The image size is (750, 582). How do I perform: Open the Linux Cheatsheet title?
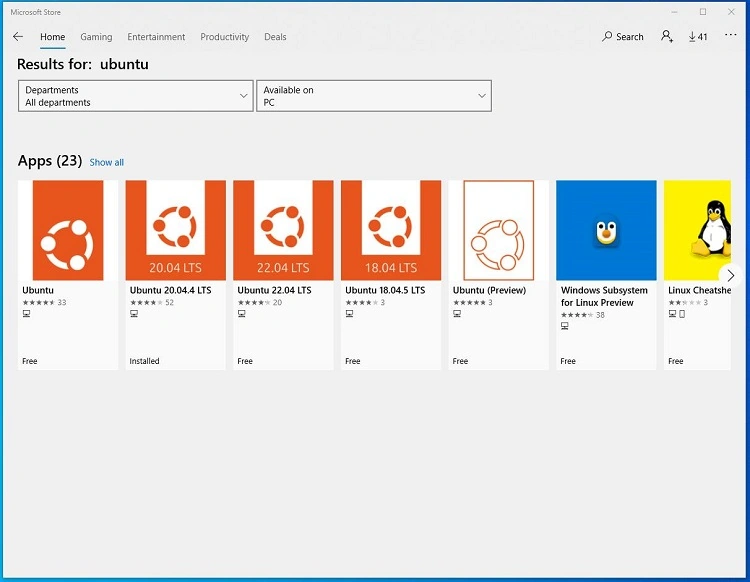point(699,290)
